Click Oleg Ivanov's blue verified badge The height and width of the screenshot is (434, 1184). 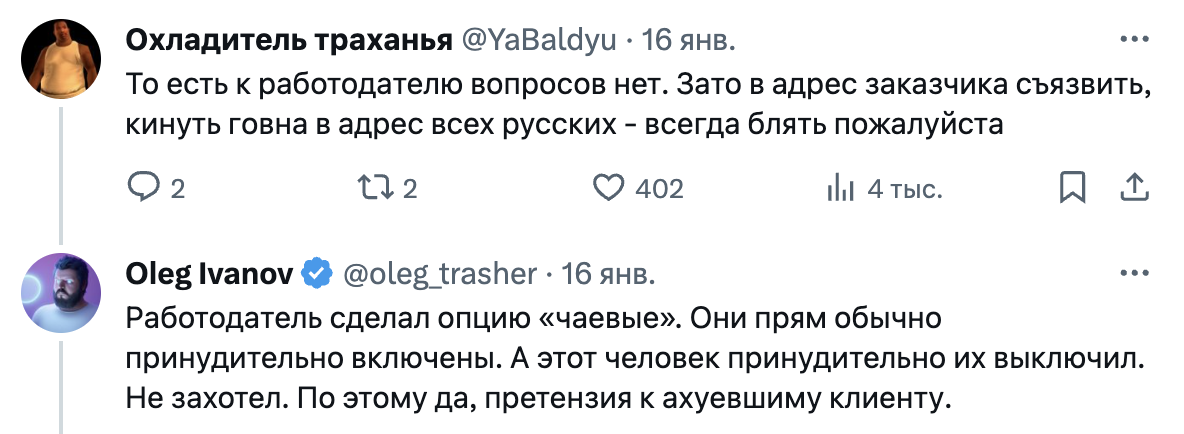coord(319,272)
